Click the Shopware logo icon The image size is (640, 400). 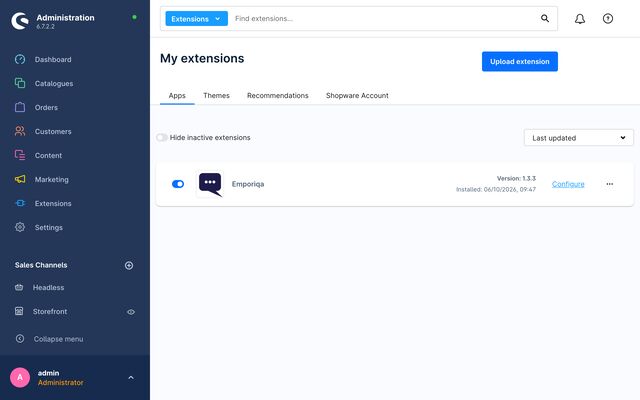tap(20, 21)
